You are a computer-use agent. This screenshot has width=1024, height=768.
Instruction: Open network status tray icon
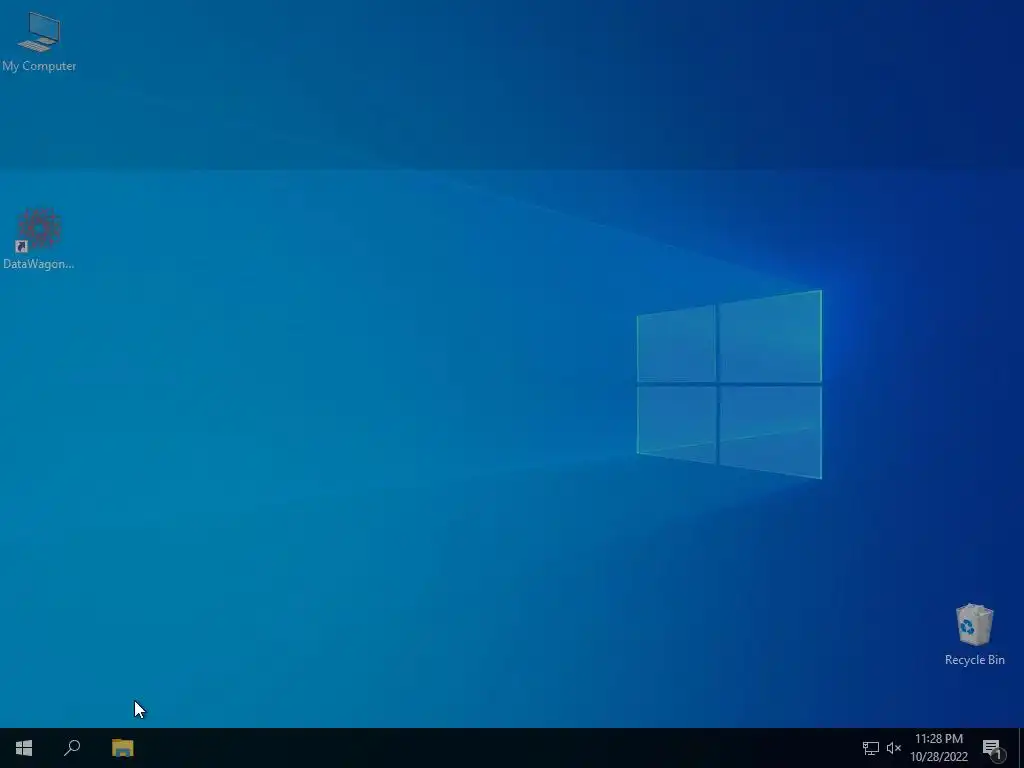[871, 748]
